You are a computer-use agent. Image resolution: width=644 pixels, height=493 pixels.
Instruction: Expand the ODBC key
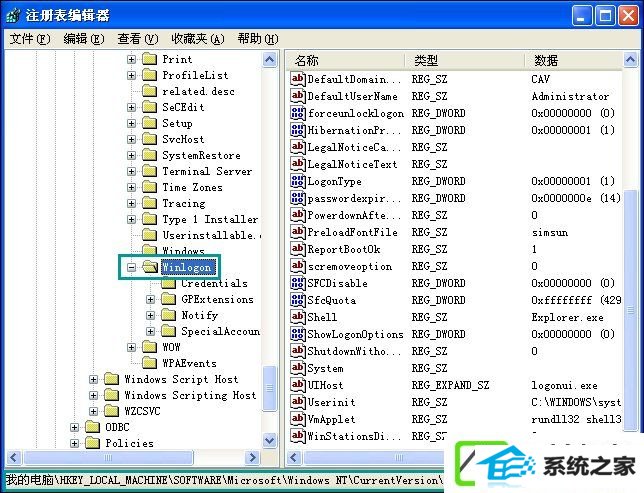coord(74,427)
